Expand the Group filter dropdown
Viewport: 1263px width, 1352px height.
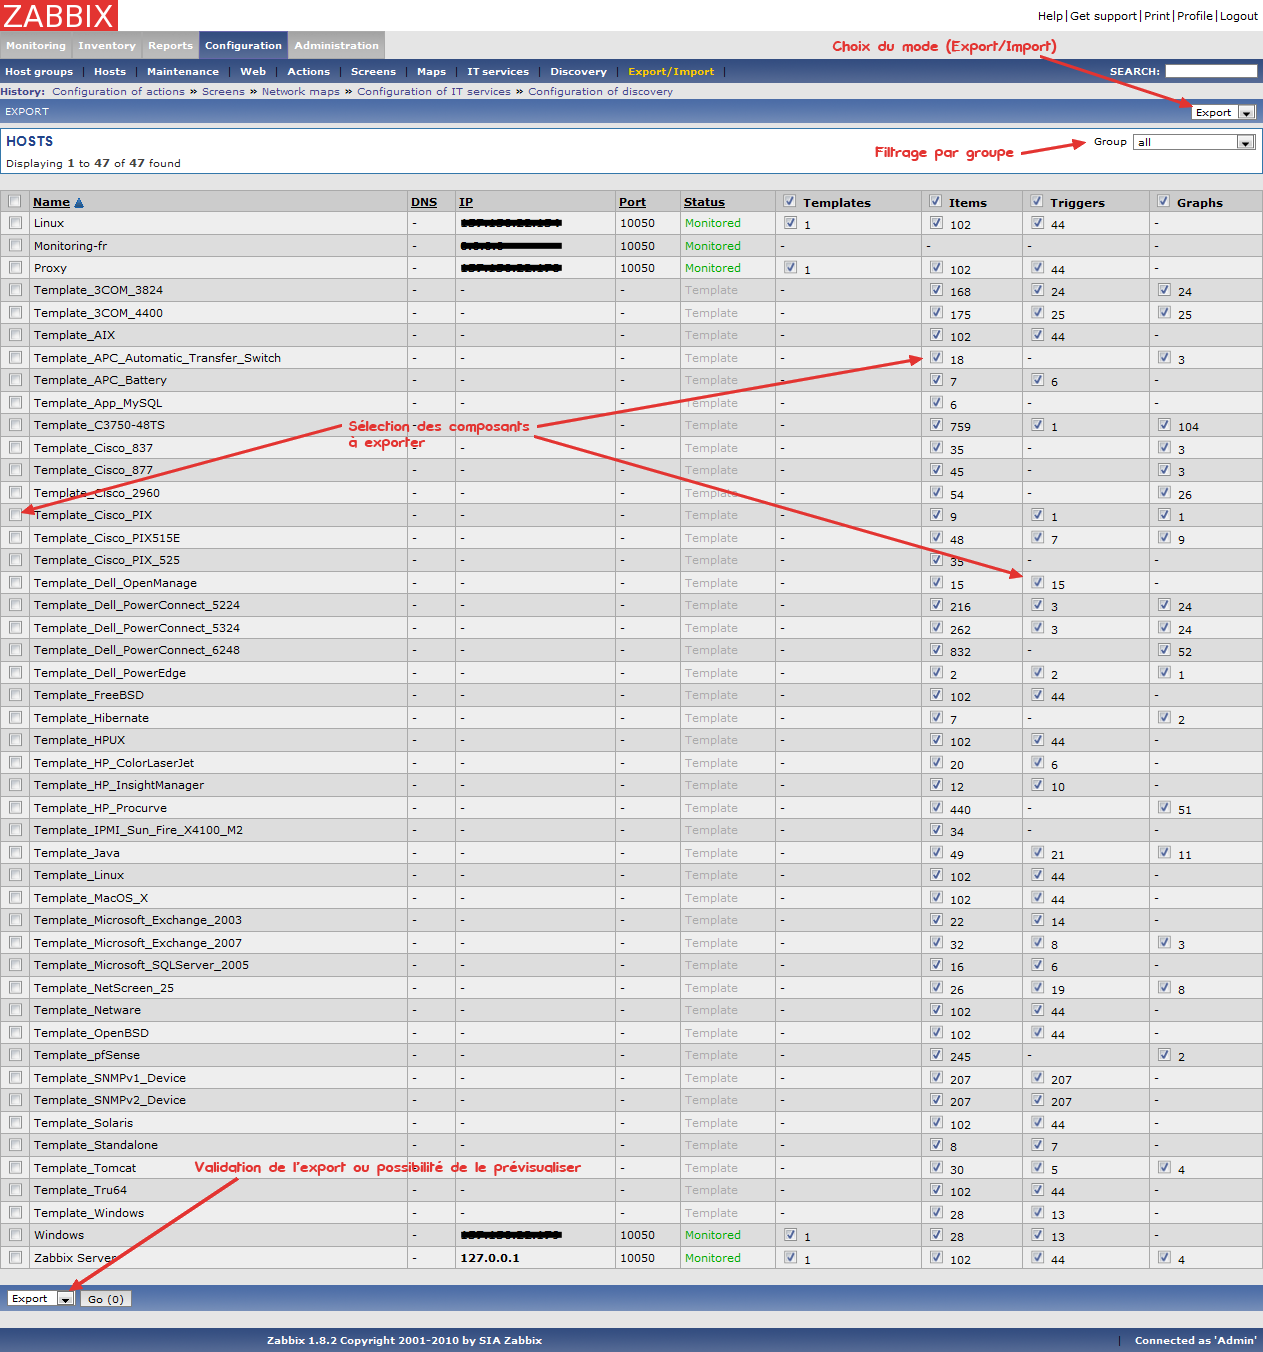(x=1194, y=142)
